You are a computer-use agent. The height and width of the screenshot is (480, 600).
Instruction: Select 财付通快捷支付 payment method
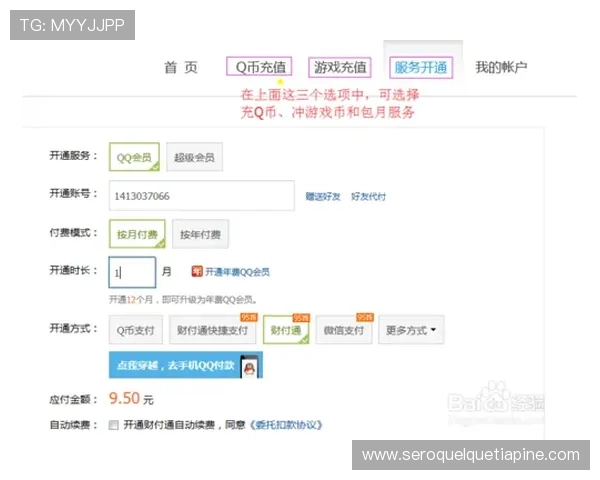213,330
